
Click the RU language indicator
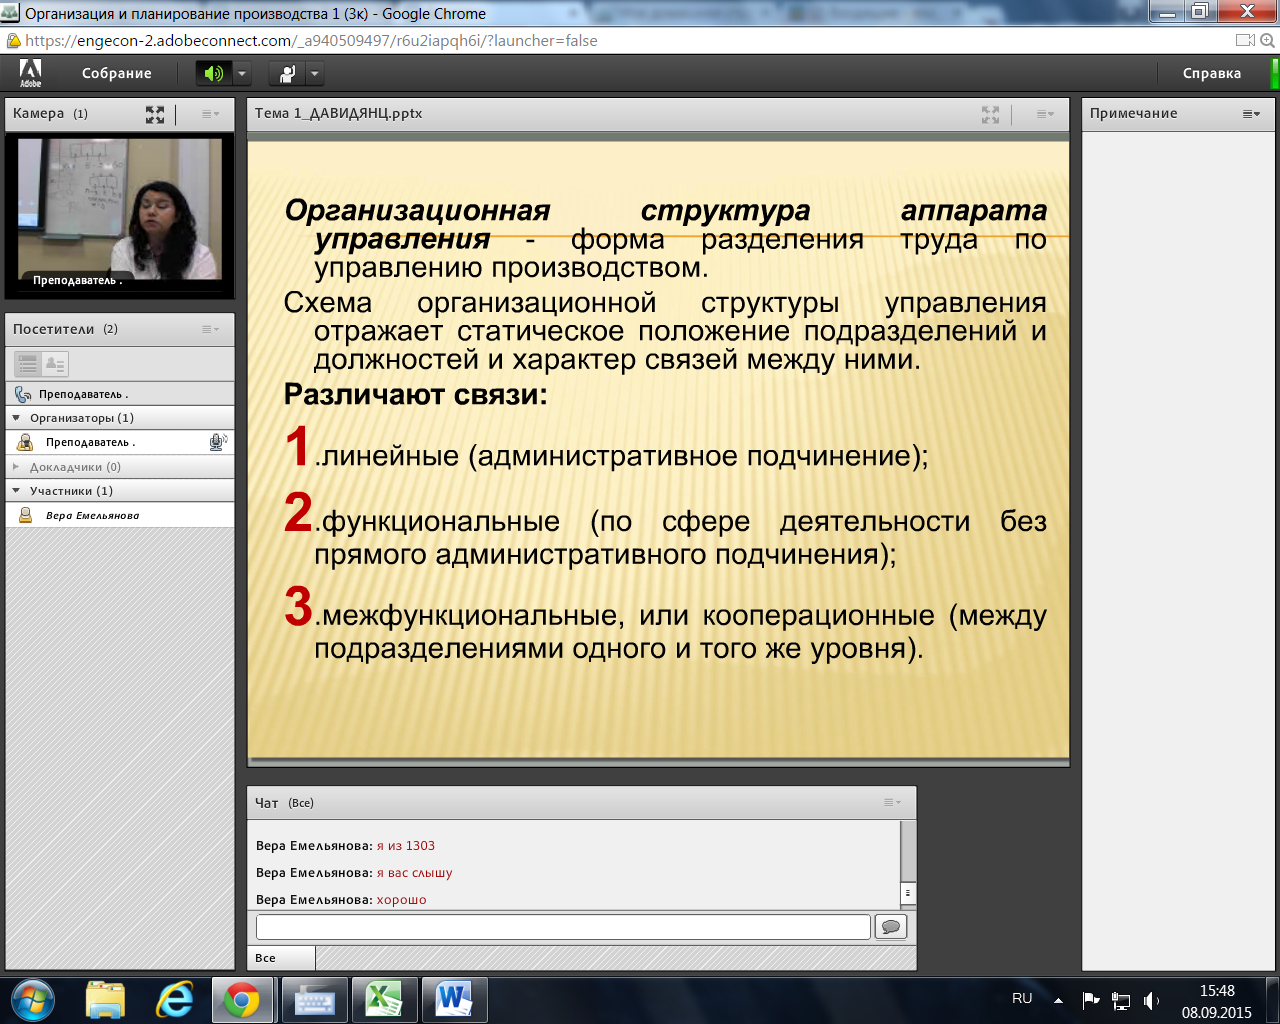point(1022,998)
